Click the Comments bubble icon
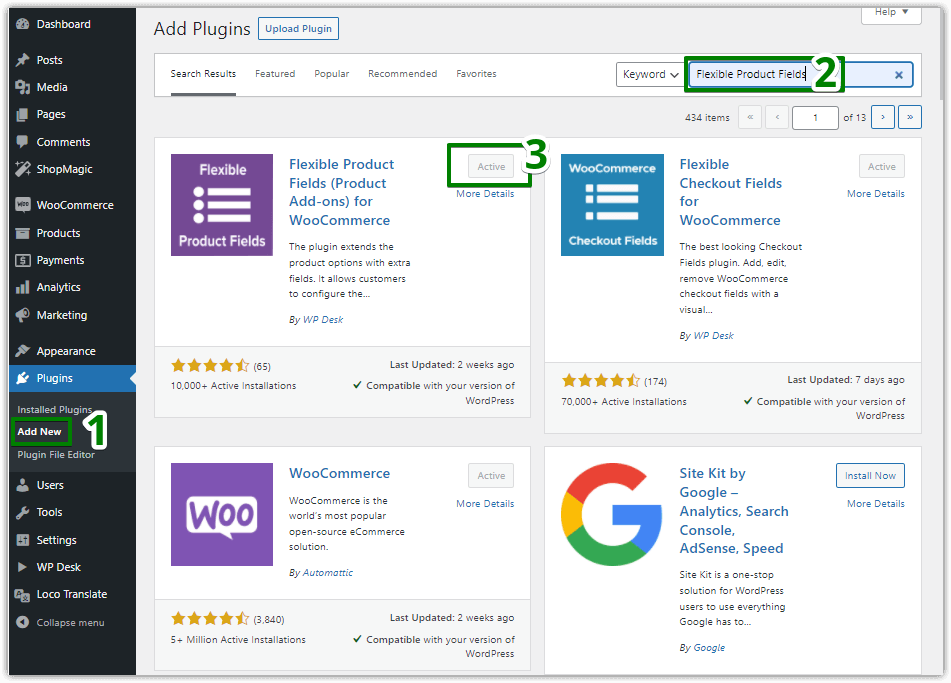Image resolution: width=951 pixels, height=683 pixels. 22,142
